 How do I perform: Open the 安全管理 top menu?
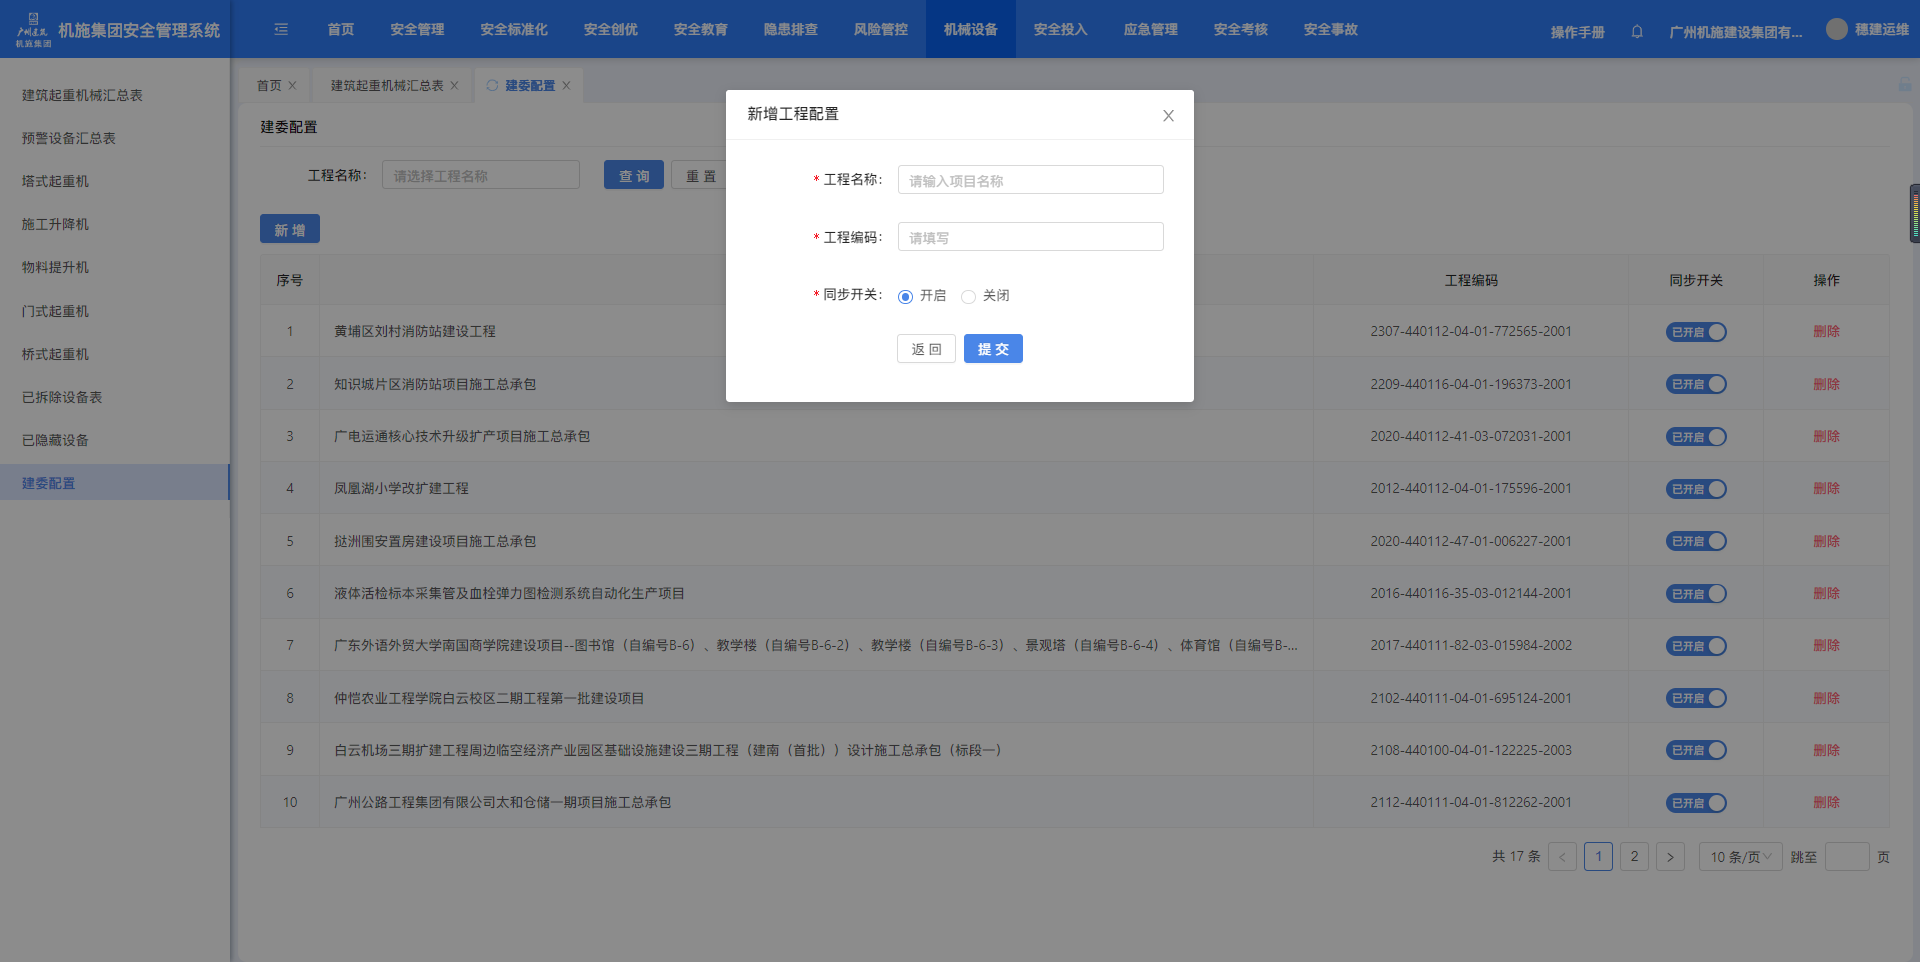click(417, 30)
